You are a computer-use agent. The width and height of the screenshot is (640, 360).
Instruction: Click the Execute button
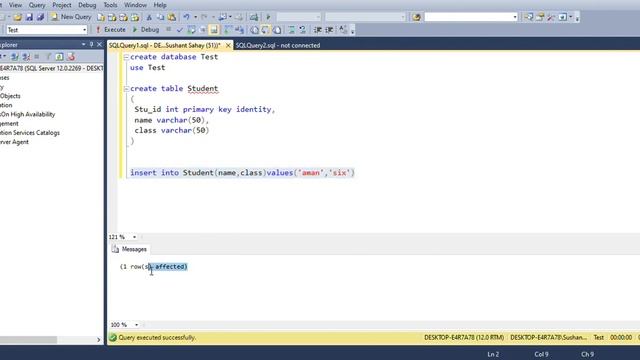point(111,30)
